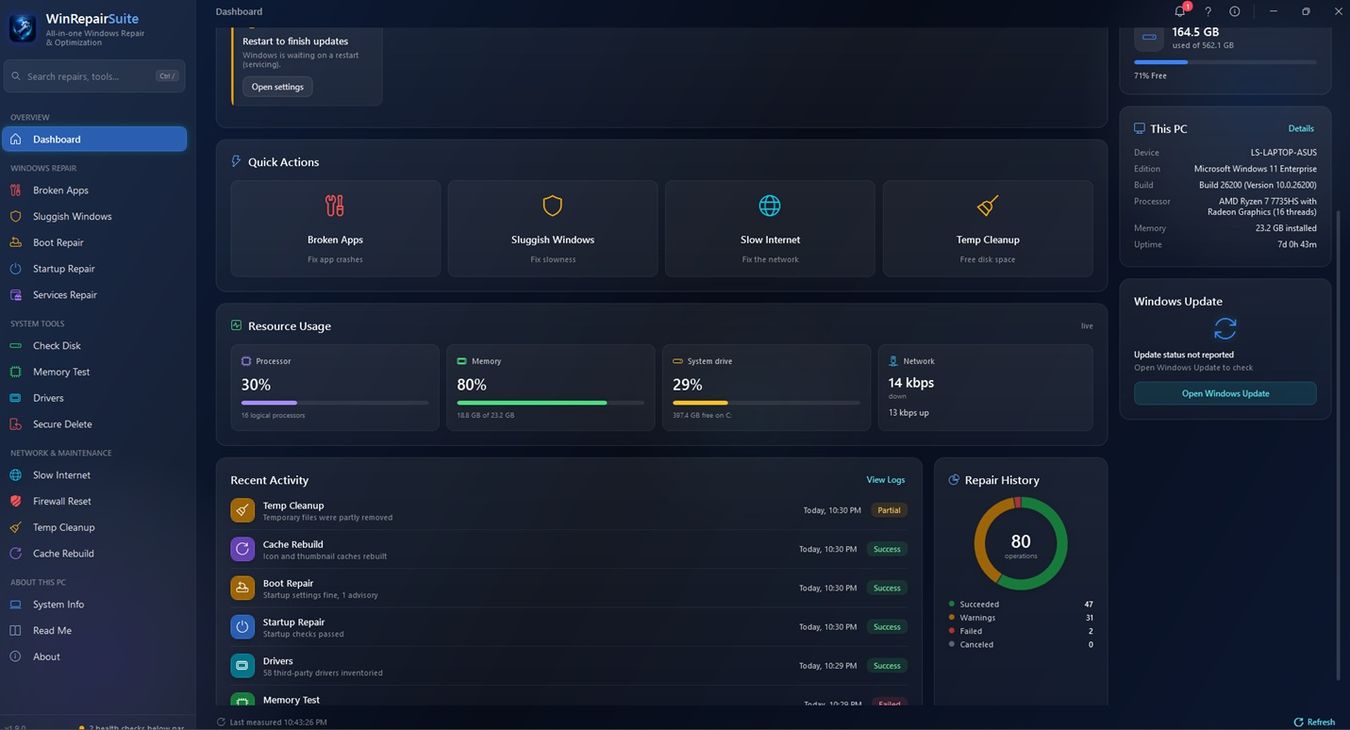The image size is (1350, 730).
Task: Click the Drivers icon in Recent Activity
Action: 243,665
